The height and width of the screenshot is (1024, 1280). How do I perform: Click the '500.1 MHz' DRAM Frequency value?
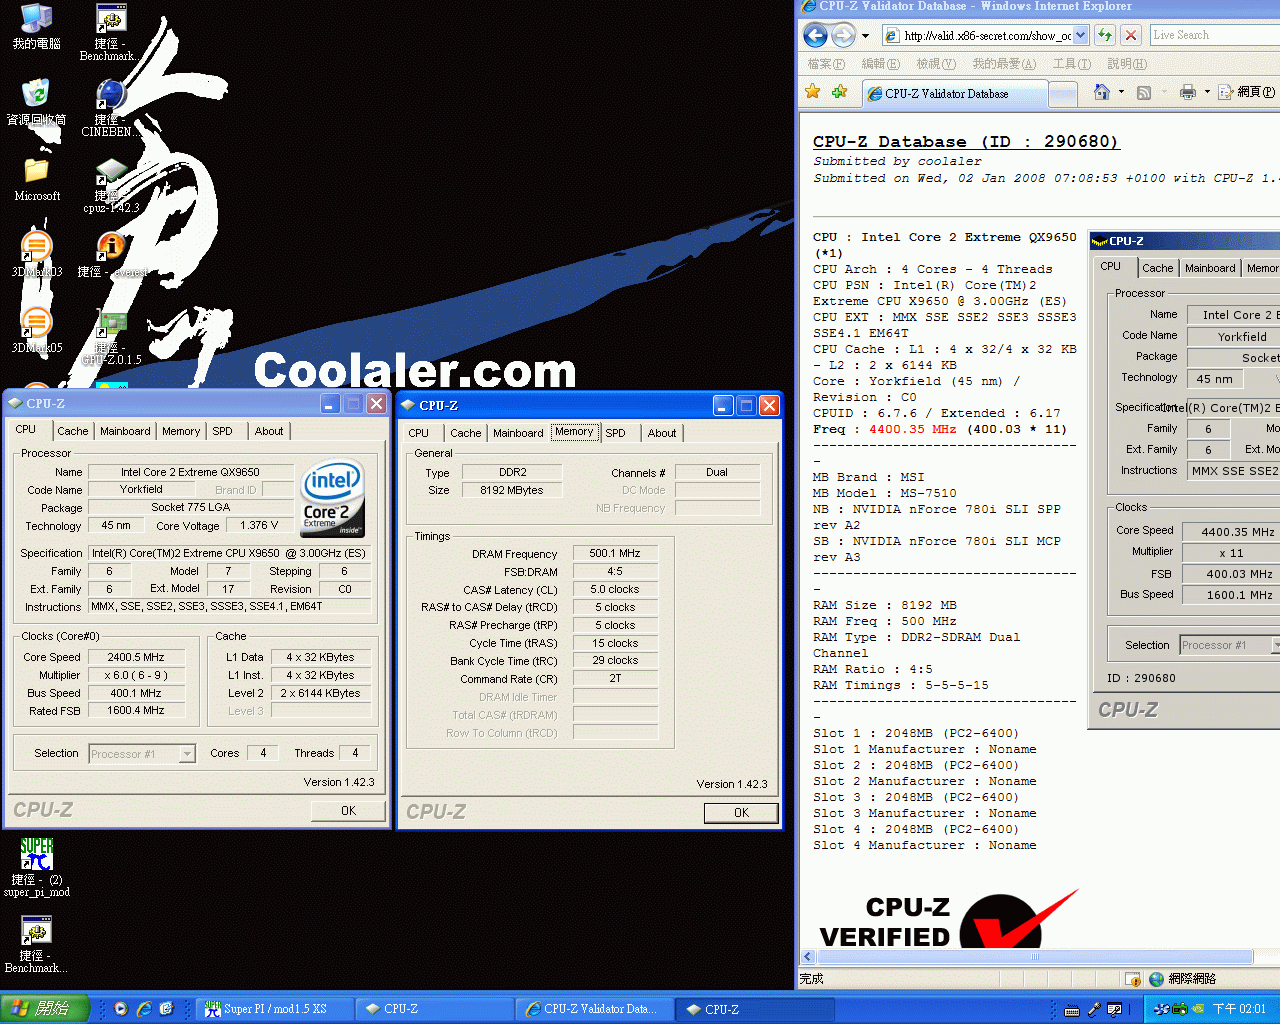[615, 553]
